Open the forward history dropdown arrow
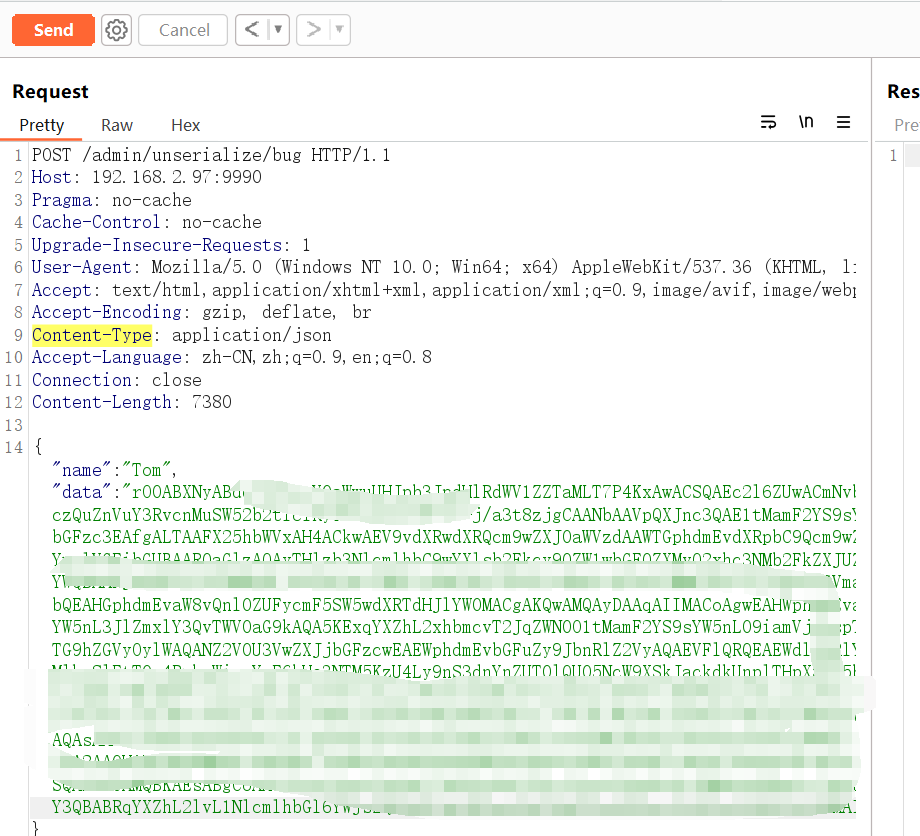Screen dimensions: 920x836 339,29
